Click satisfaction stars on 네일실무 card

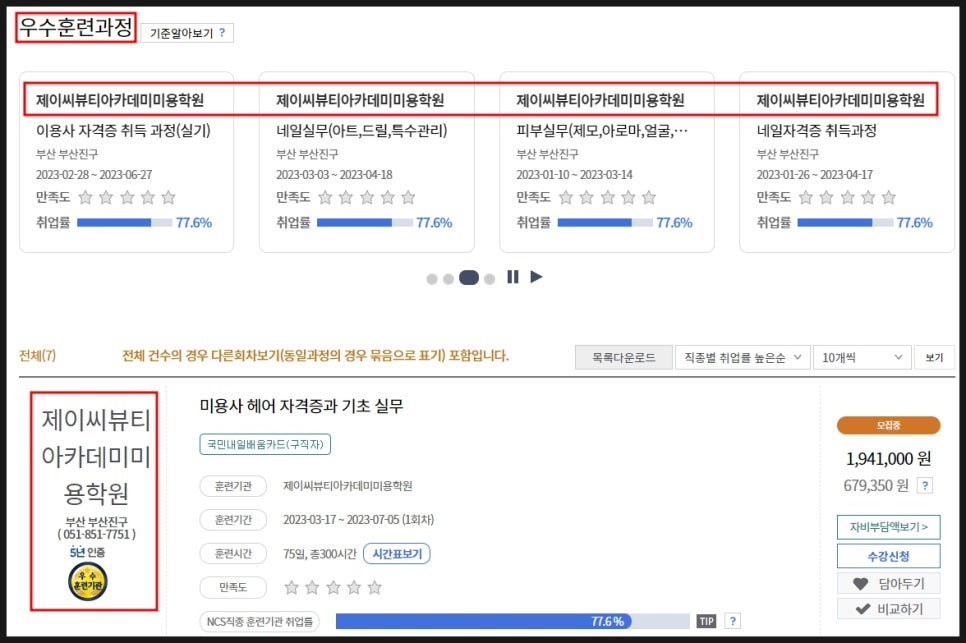[x=367, y=198]
